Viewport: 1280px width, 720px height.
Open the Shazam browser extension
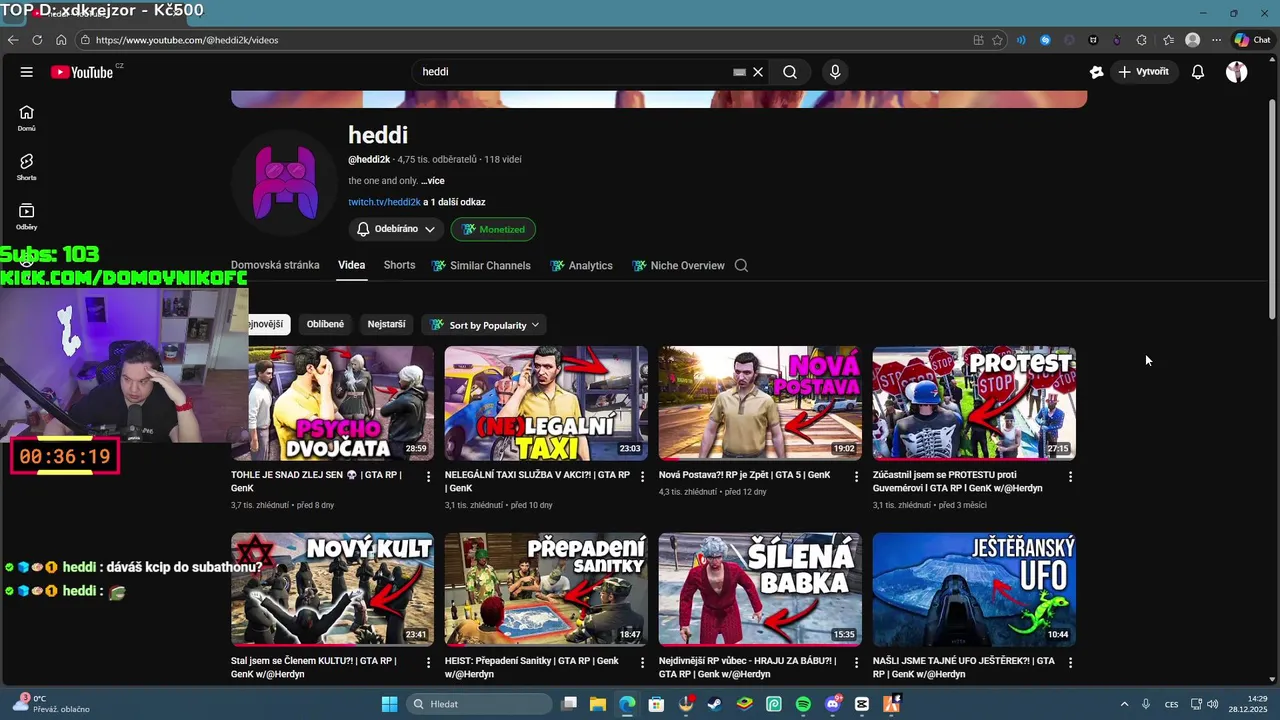[1045, 40]
